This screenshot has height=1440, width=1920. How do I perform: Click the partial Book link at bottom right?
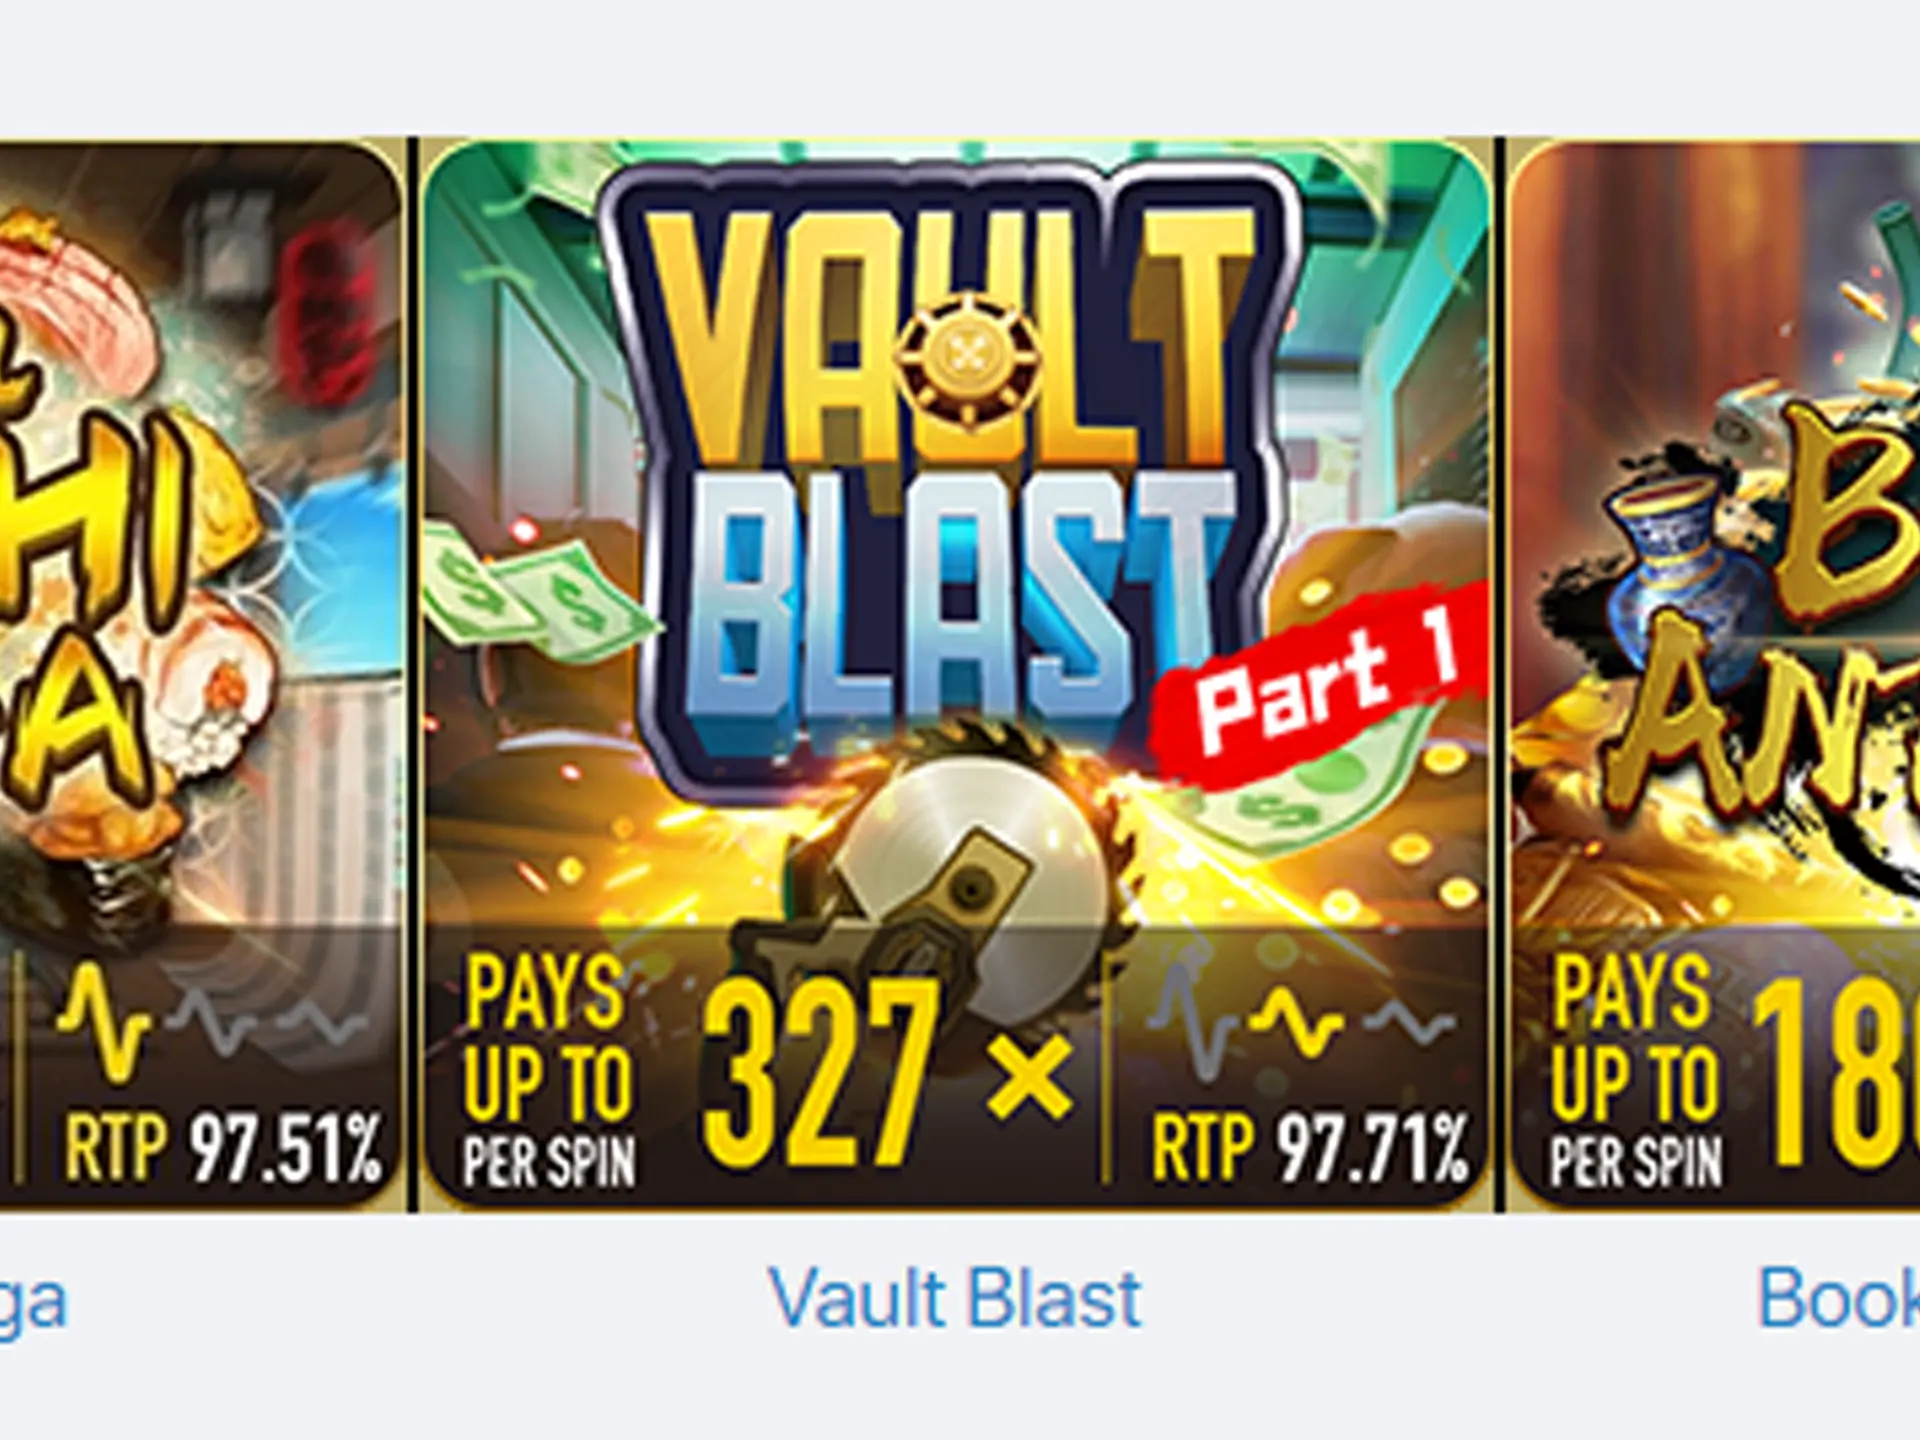tap(1838, 1299)
